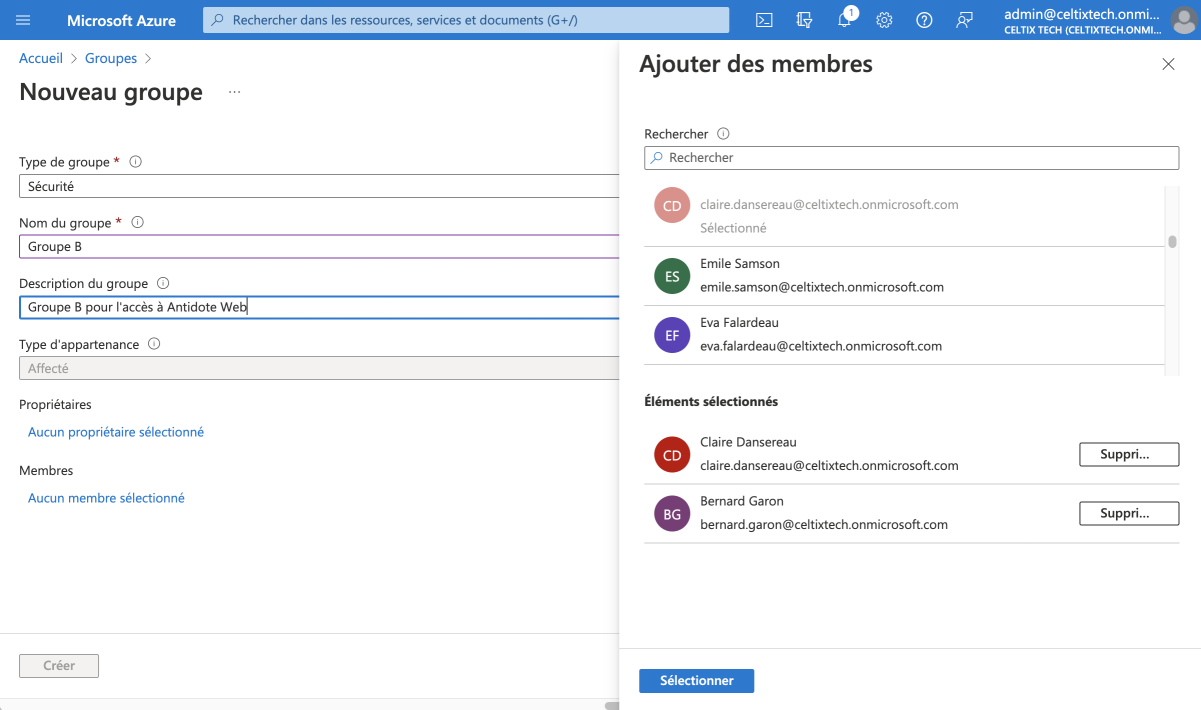1201x710 pixels.
Task: Click the Nouveau groupe page title
Action: (111, 92)
